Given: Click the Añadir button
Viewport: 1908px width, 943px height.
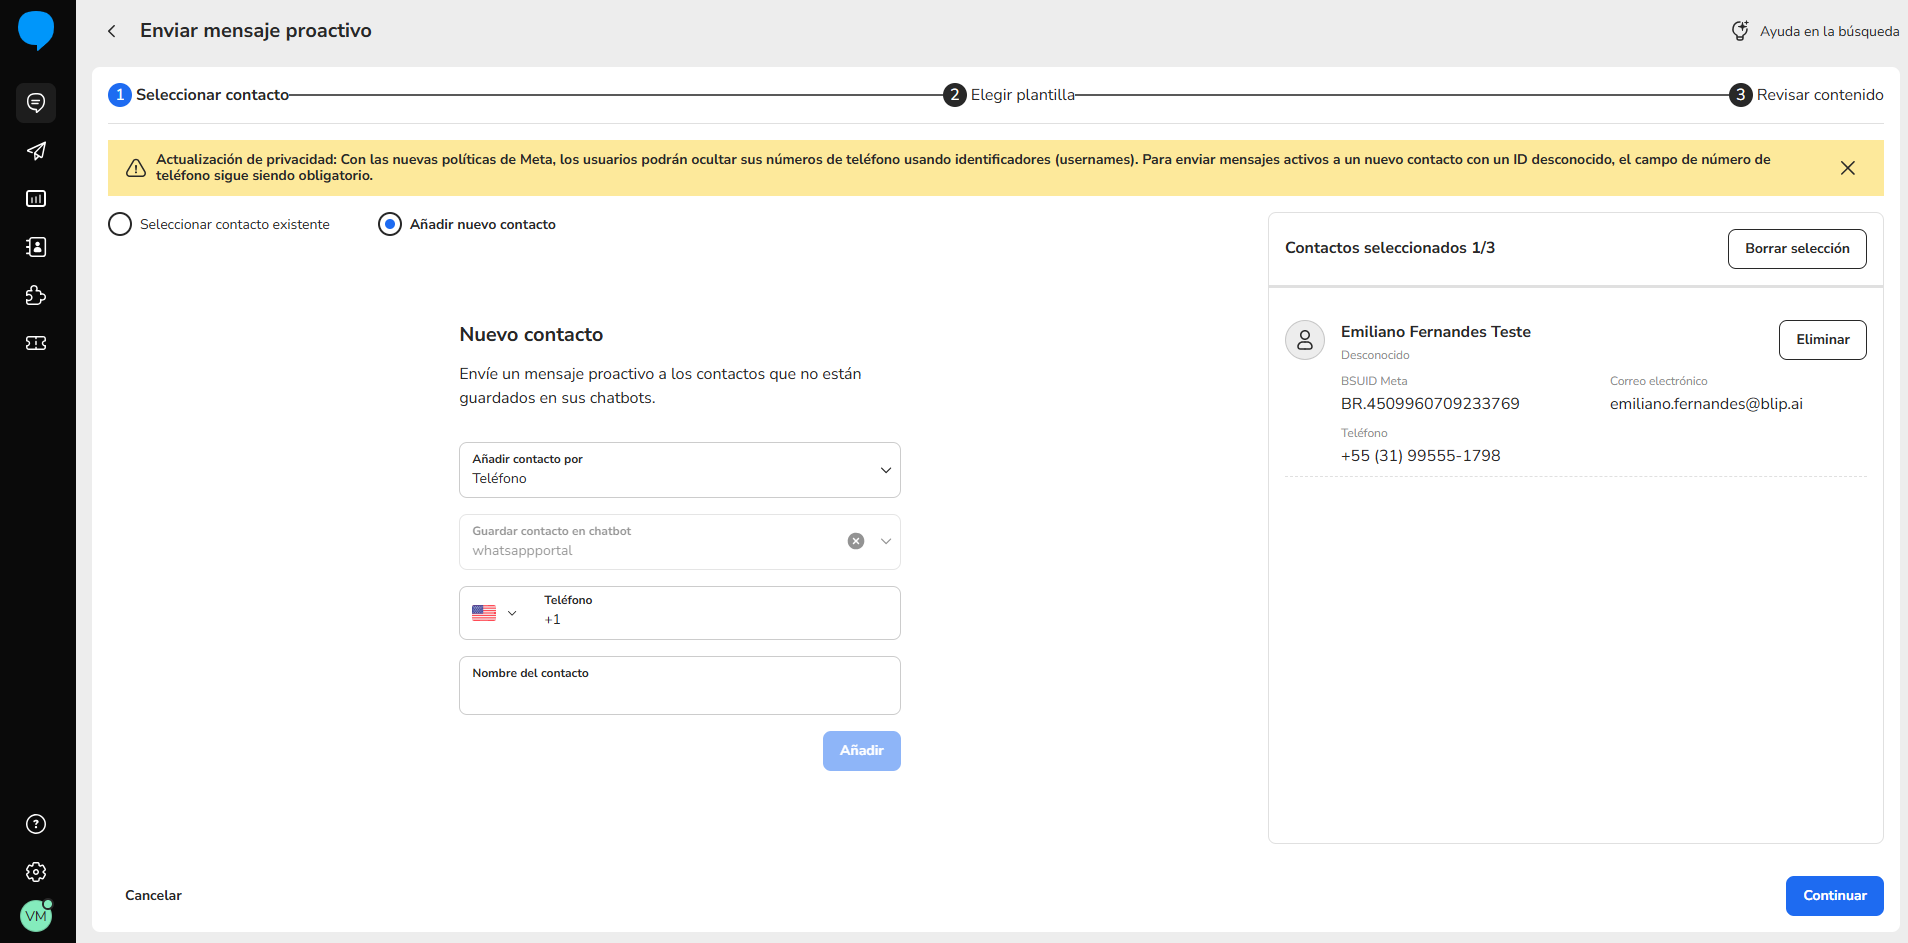Looking at the screenshot, I should [x=862, y=751].
